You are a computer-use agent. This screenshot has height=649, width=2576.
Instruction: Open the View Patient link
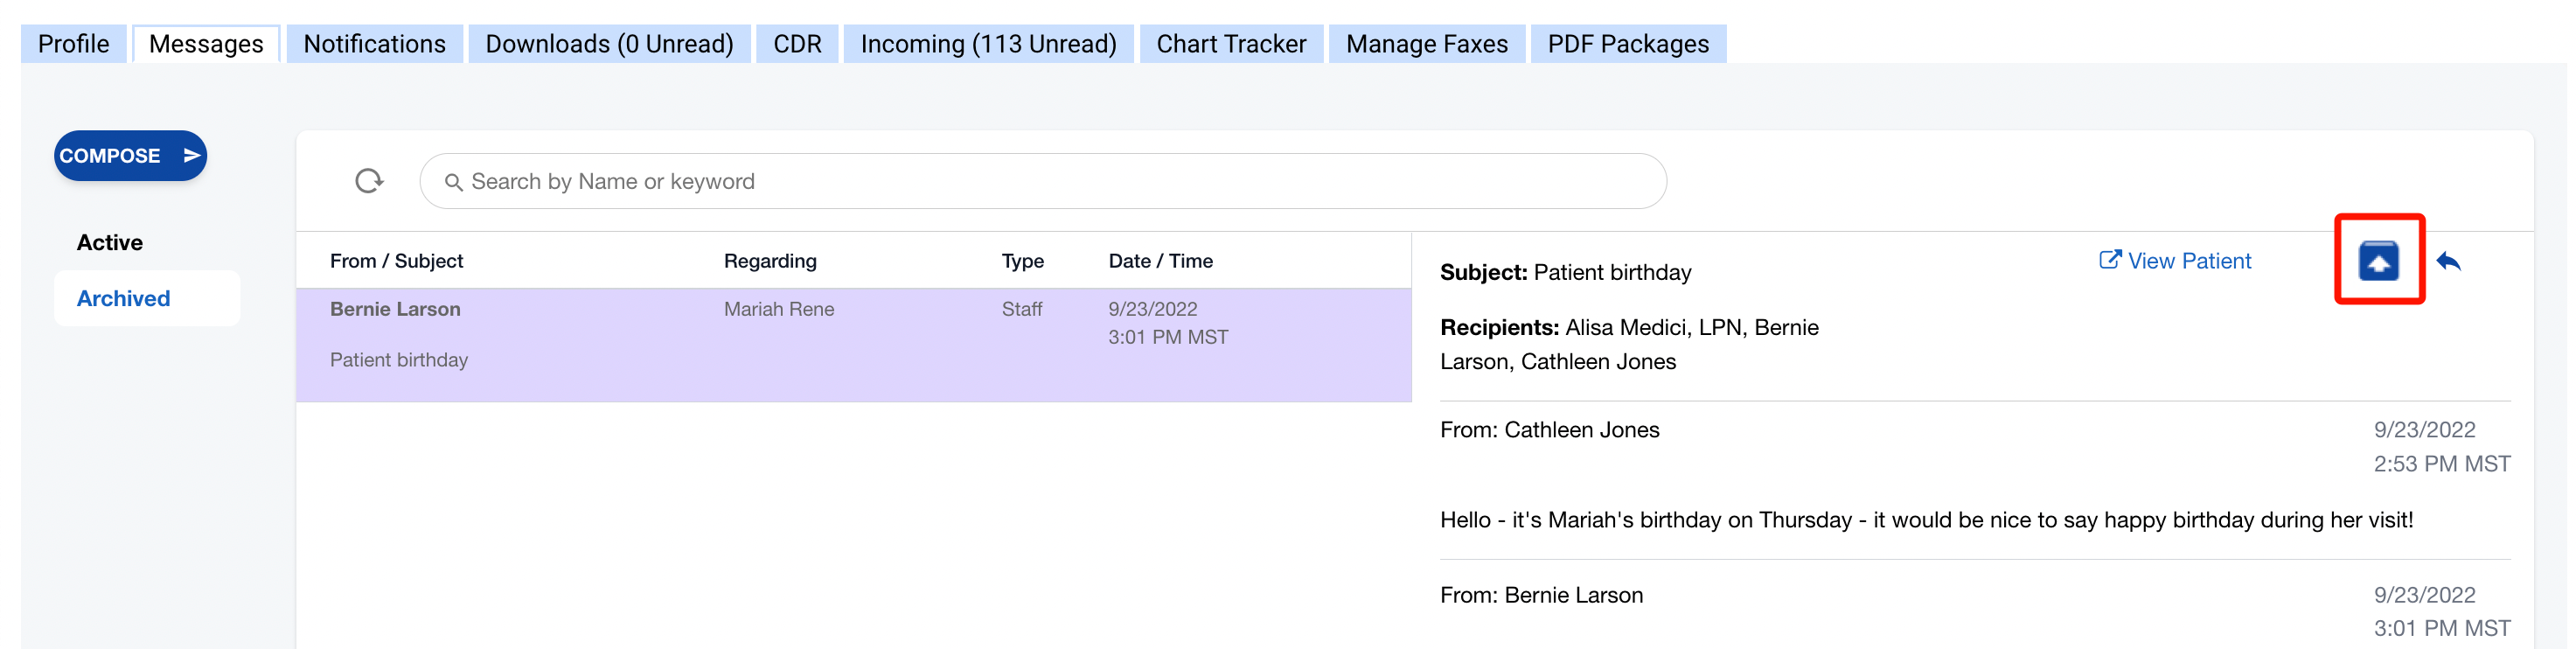point(2188,261)
